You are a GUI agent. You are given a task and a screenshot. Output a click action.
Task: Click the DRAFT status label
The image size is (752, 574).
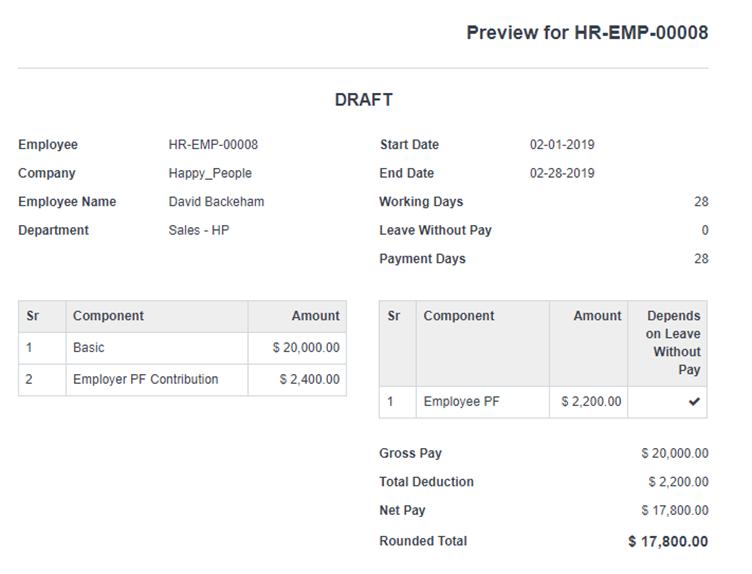pos(363,100)
